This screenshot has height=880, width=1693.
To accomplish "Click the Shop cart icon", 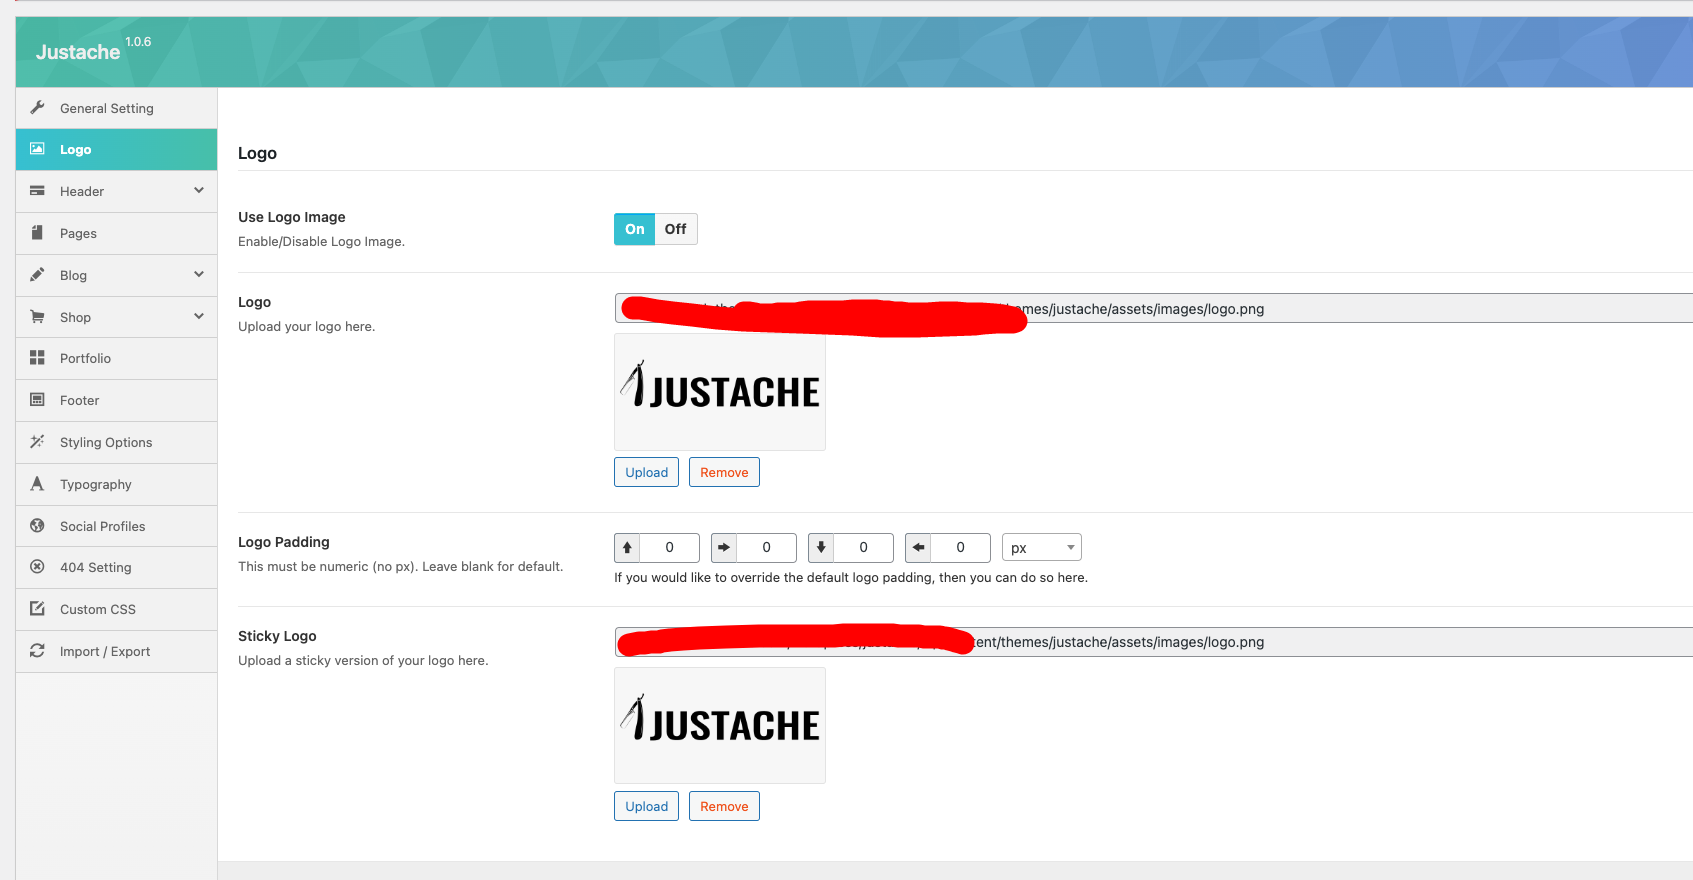I will point(37,317).
